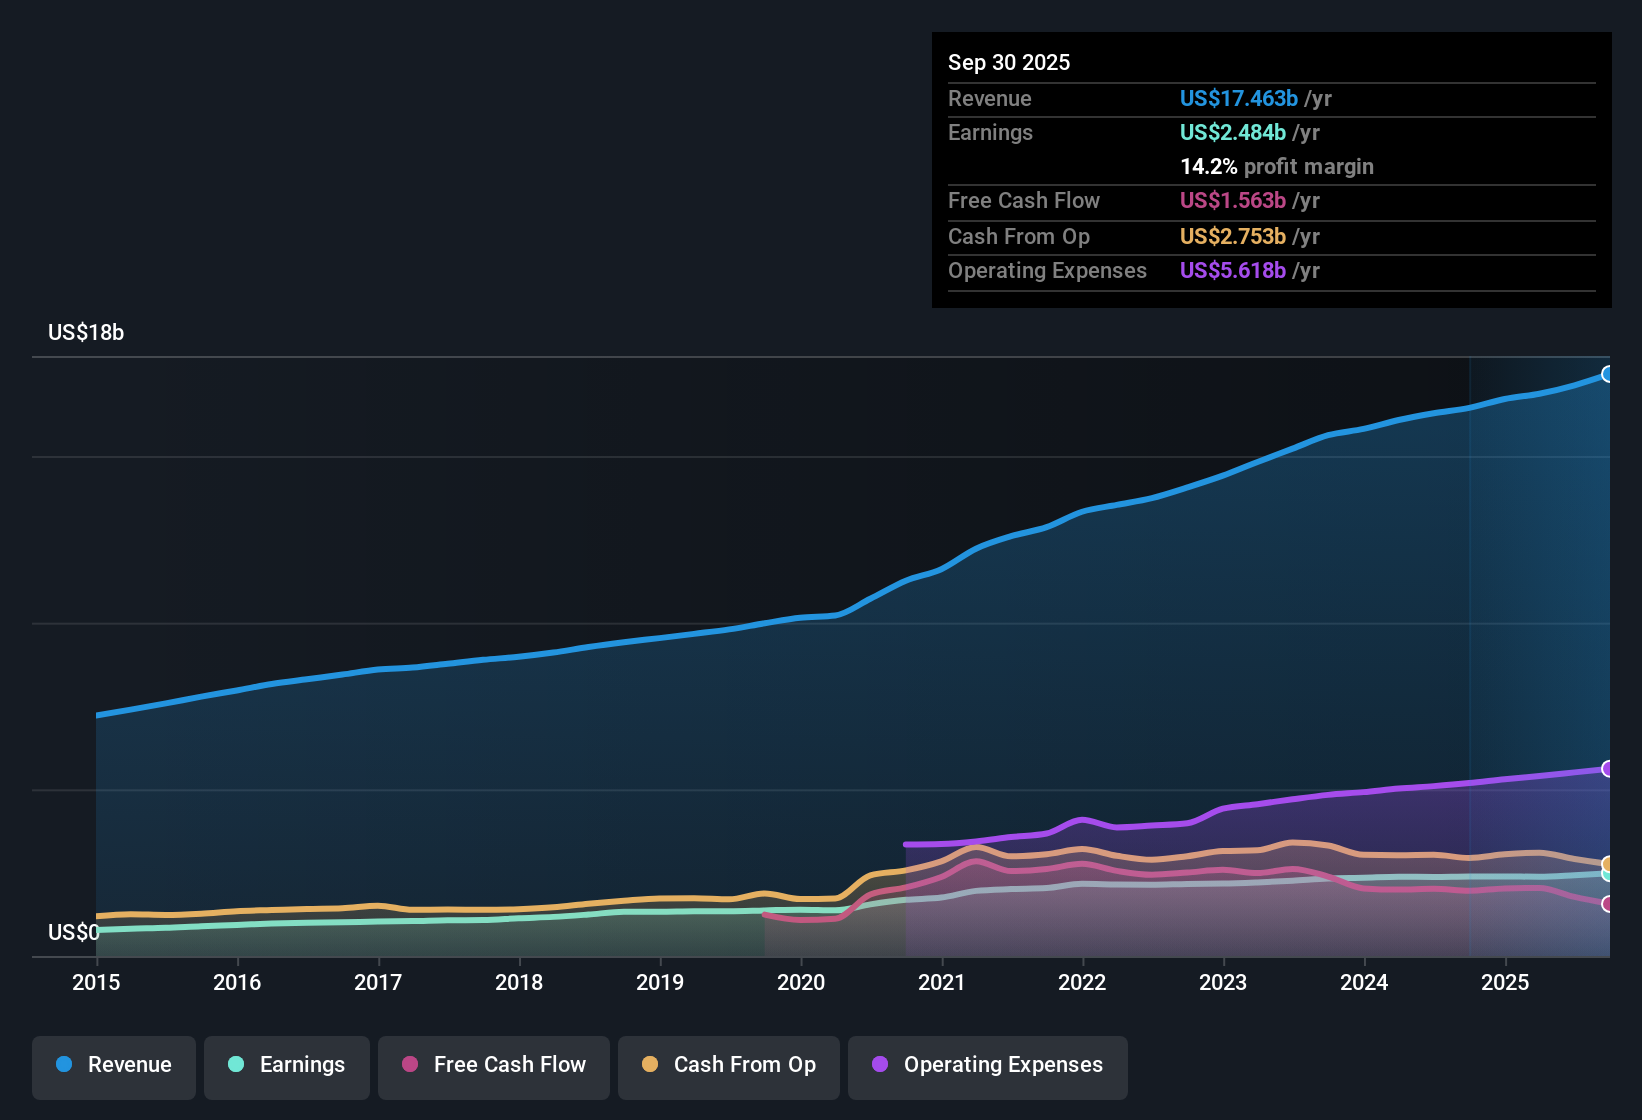The image size is (1642, 1120).
Task: Toggle the Operating Expenses series visibility
Action: click(987, 1065)
